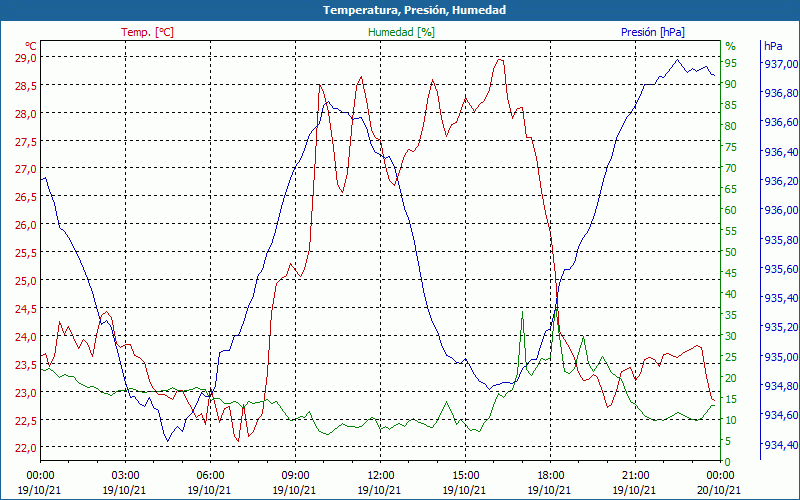The width and height of the screenshot is (800, 500).
Task: Click the green '%' unit label above the humidity axis
Action: 731,46
